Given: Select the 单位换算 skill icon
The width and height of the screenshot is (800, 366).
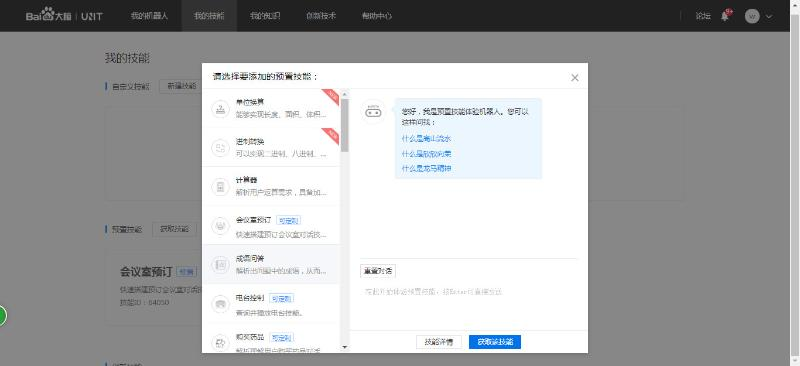Looking at the screenshot, I should pyautogui.click(x=220, y=109).
